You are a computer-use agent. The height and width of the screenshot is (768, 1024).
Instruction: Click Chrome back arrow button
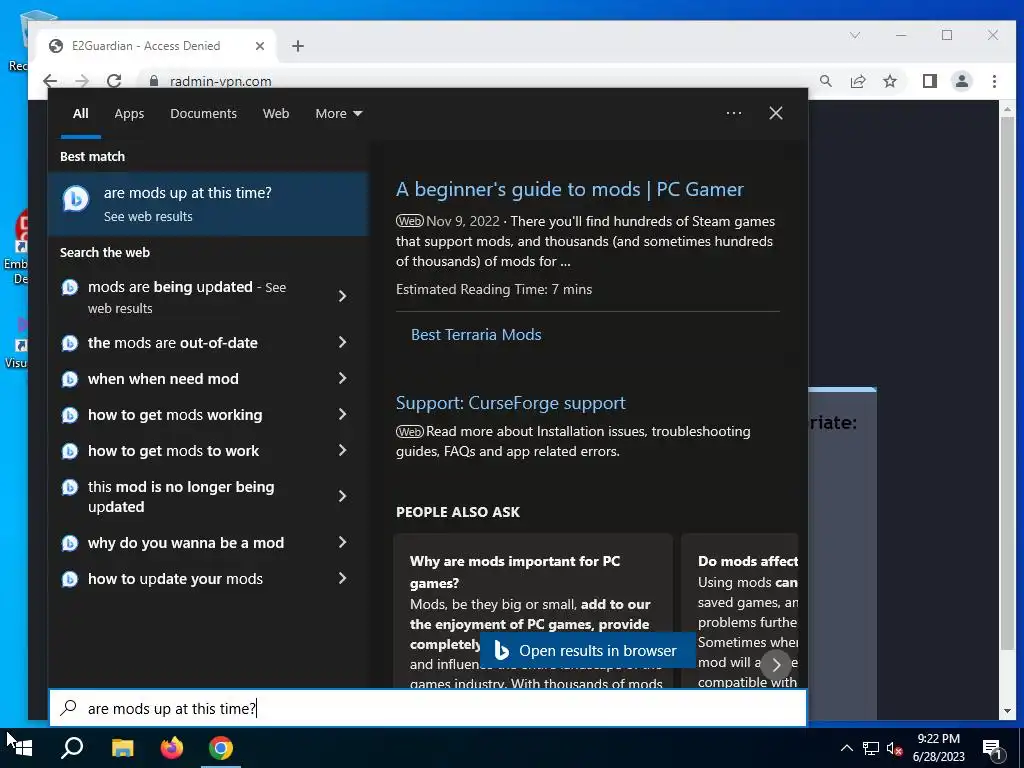click(x=50, y=81)
